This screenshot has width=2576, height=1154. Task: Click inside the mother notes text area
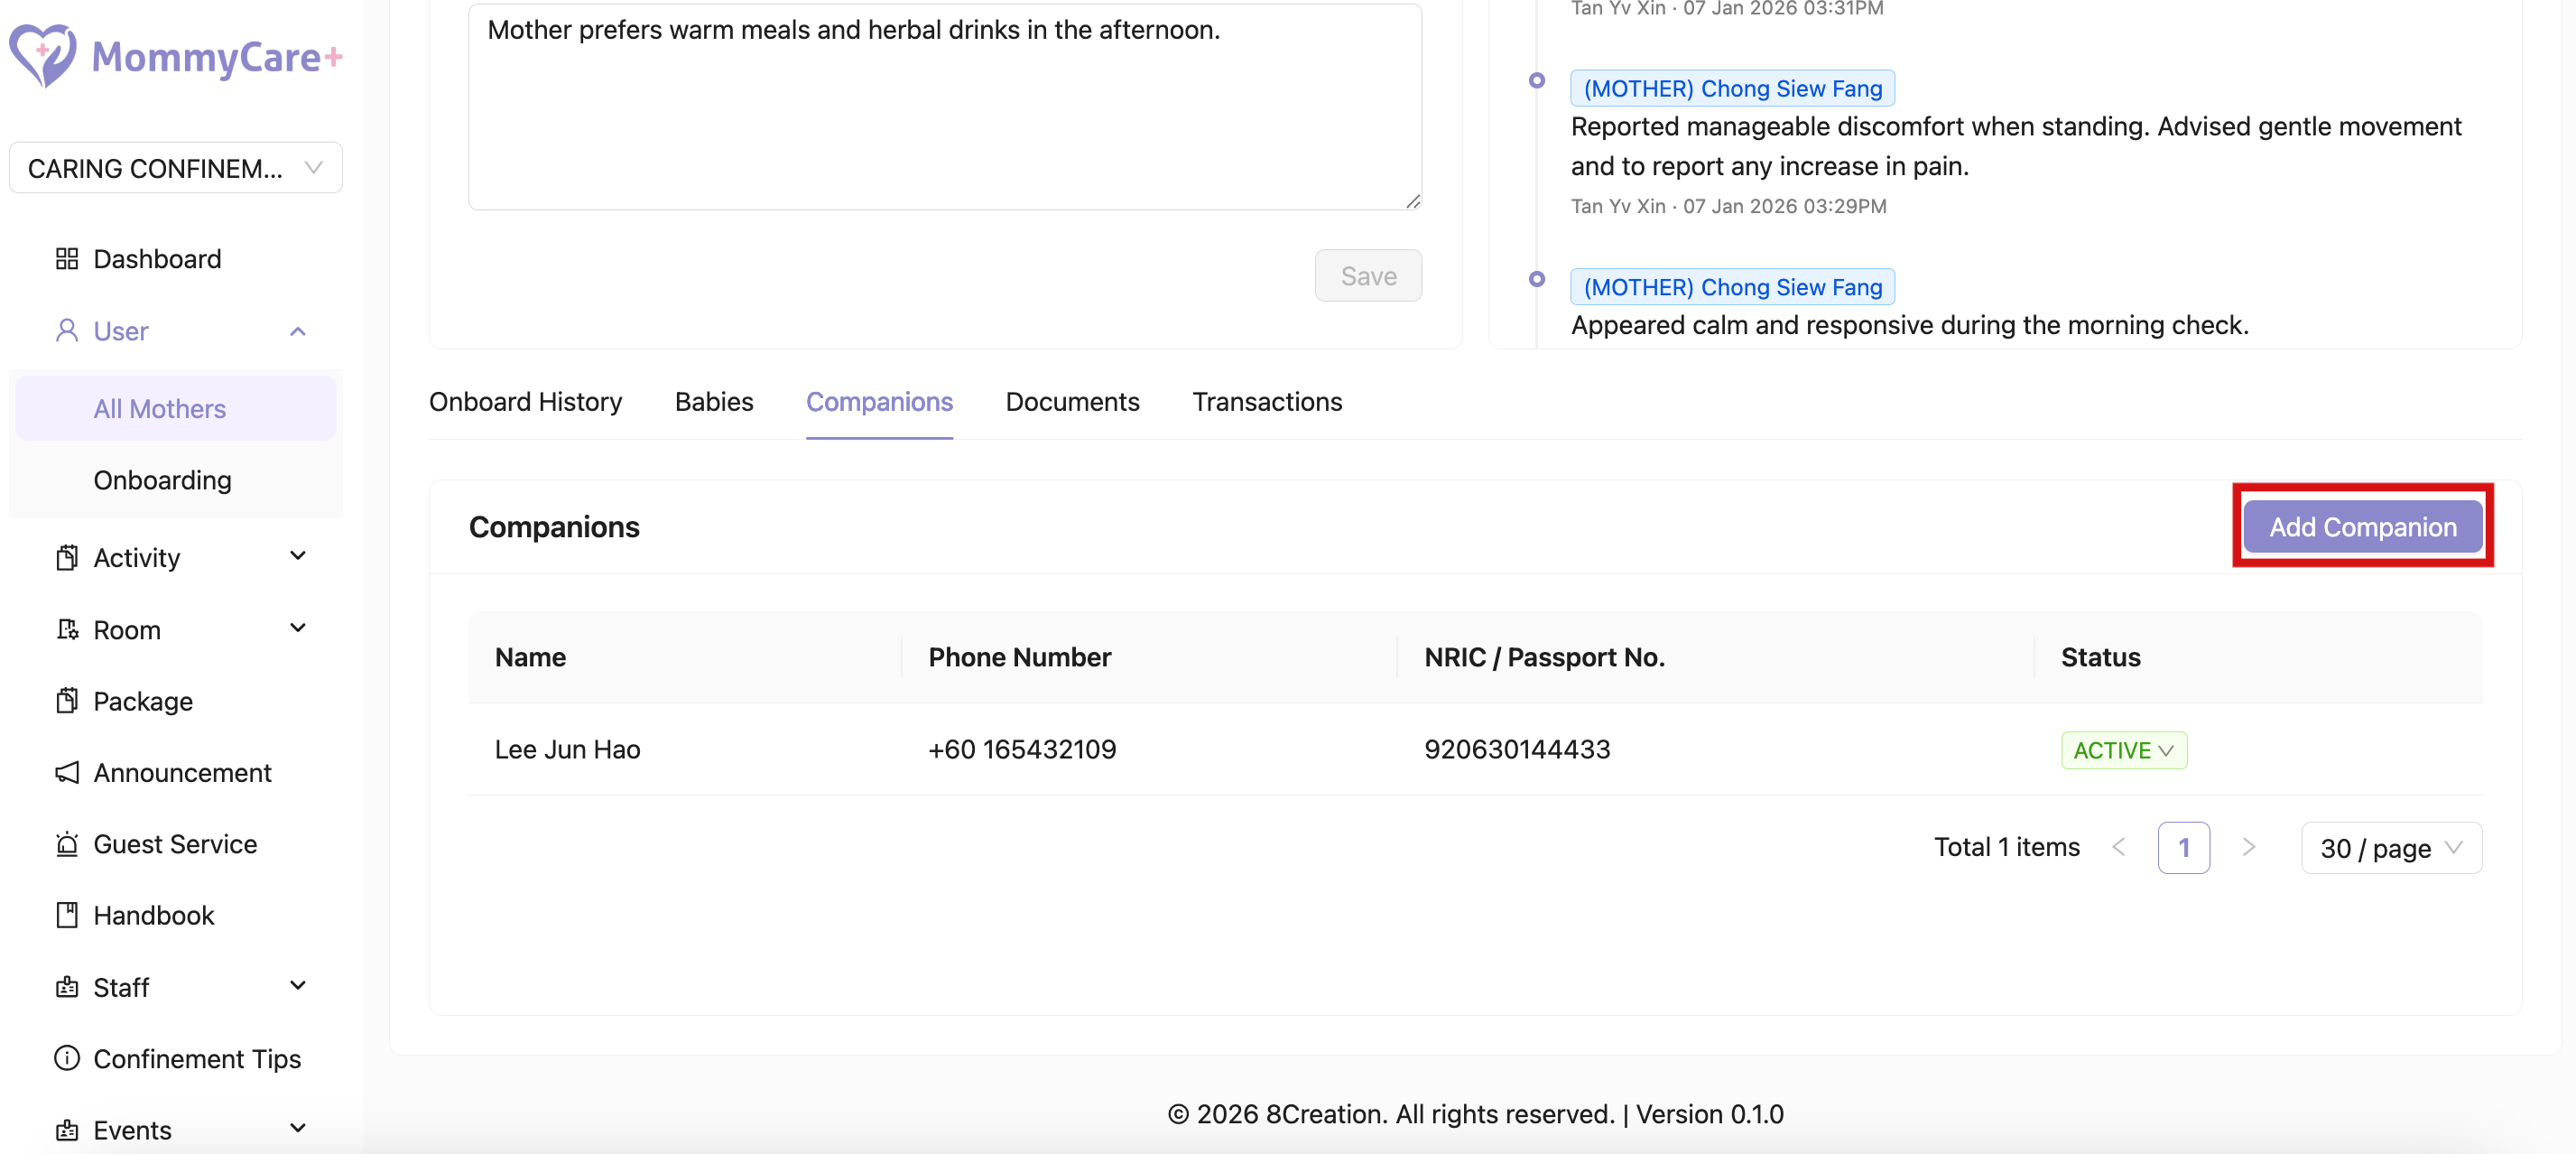point(944,110)
